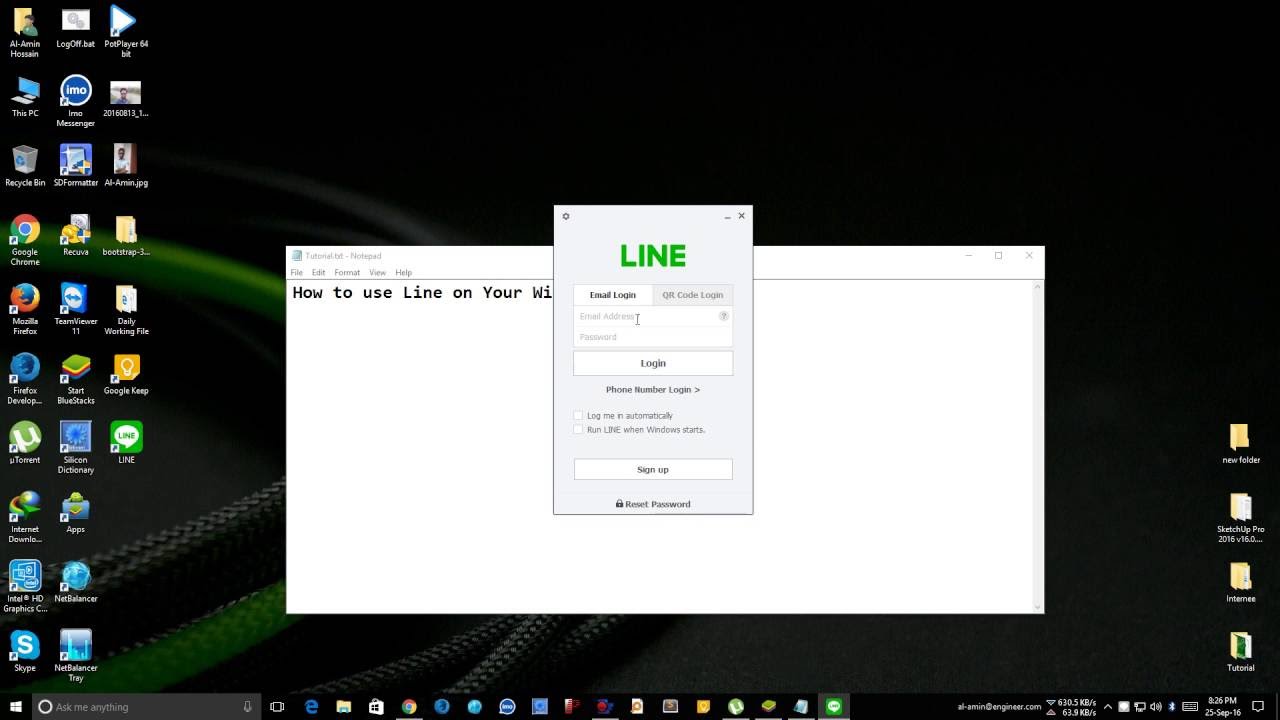Open Phone Number Login link

click(653, 390)
